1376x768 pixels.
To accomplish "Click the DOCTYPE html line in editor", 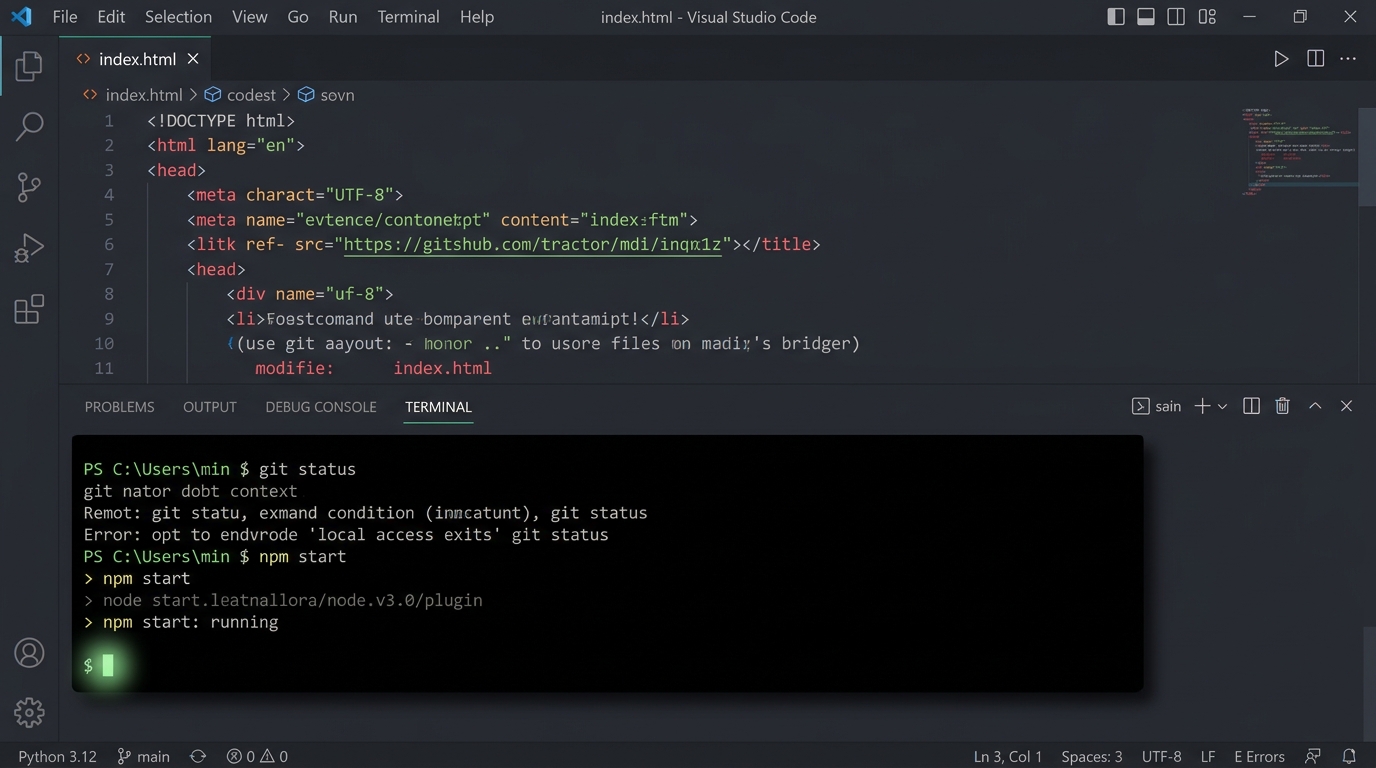I will [221, 121].
